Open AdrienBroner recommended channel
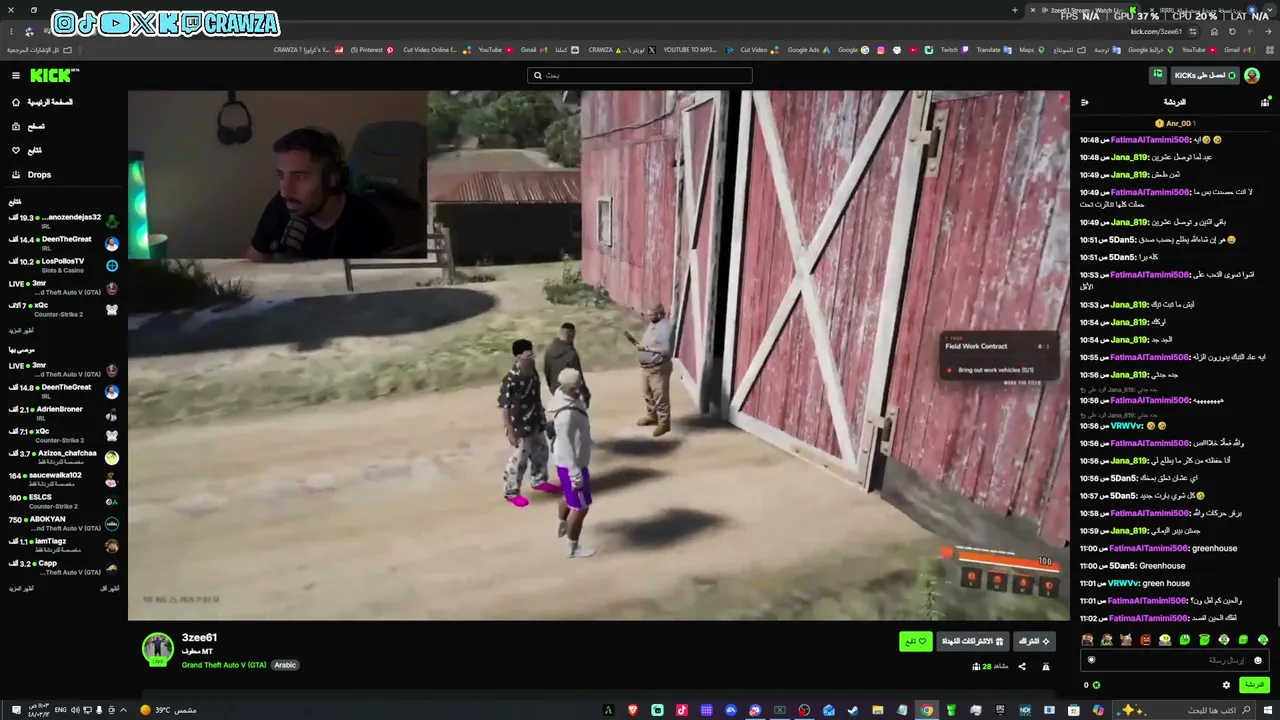 (64, 413)
